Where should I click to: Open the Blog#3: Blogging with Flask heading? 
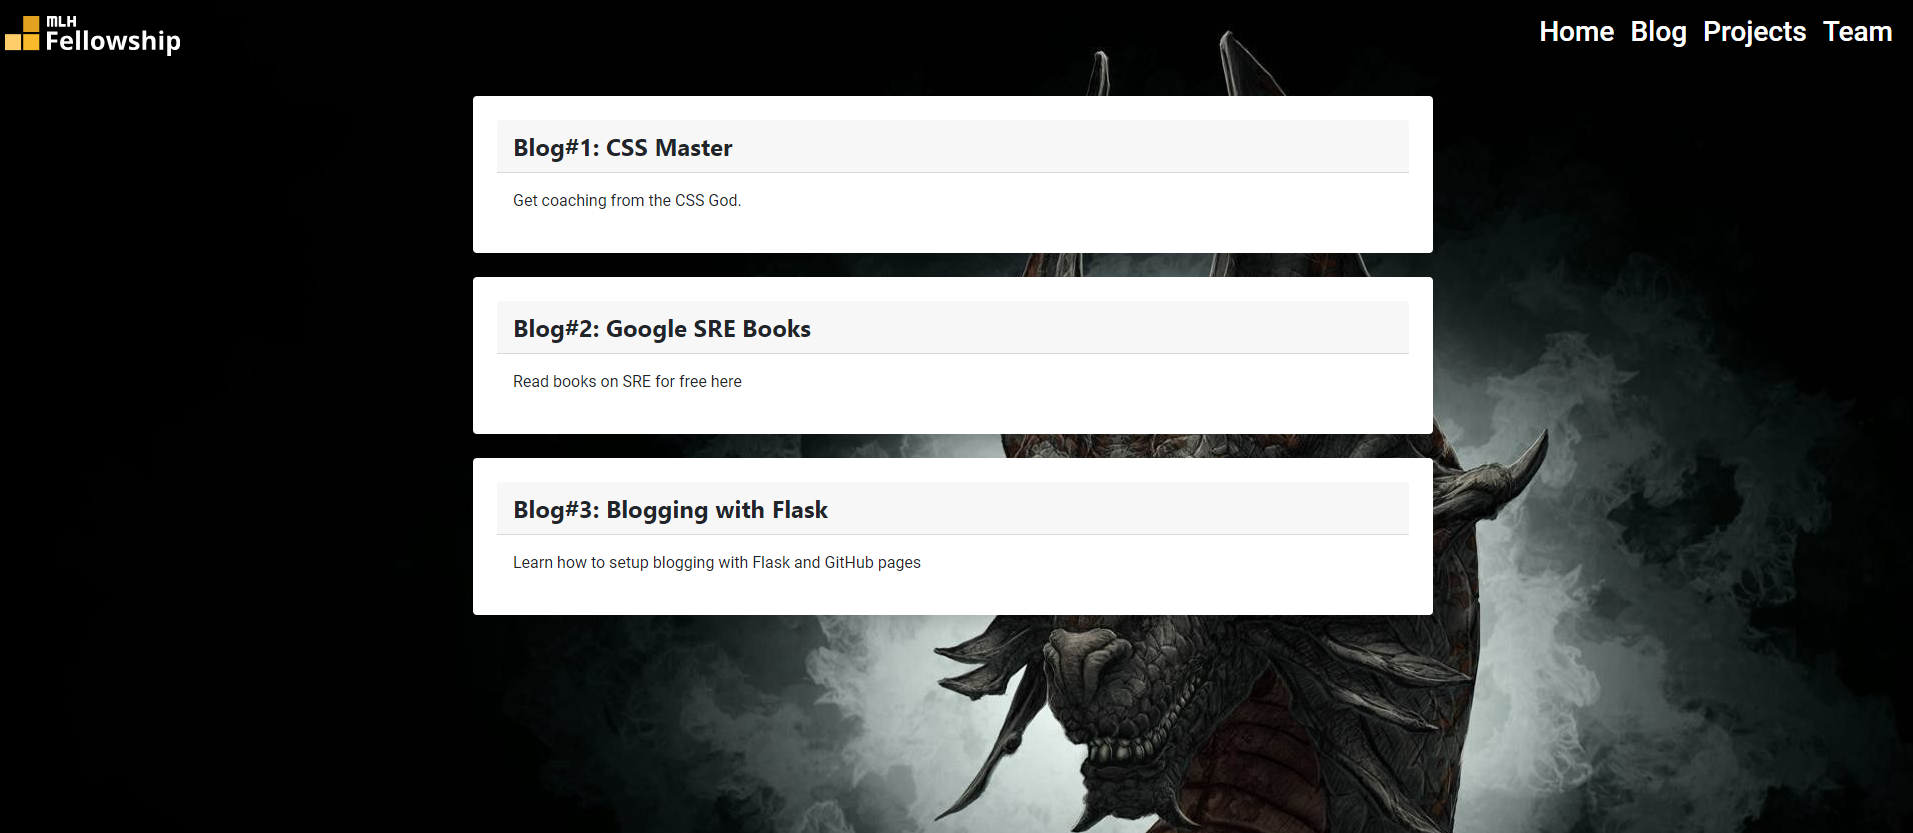[670, 510]
